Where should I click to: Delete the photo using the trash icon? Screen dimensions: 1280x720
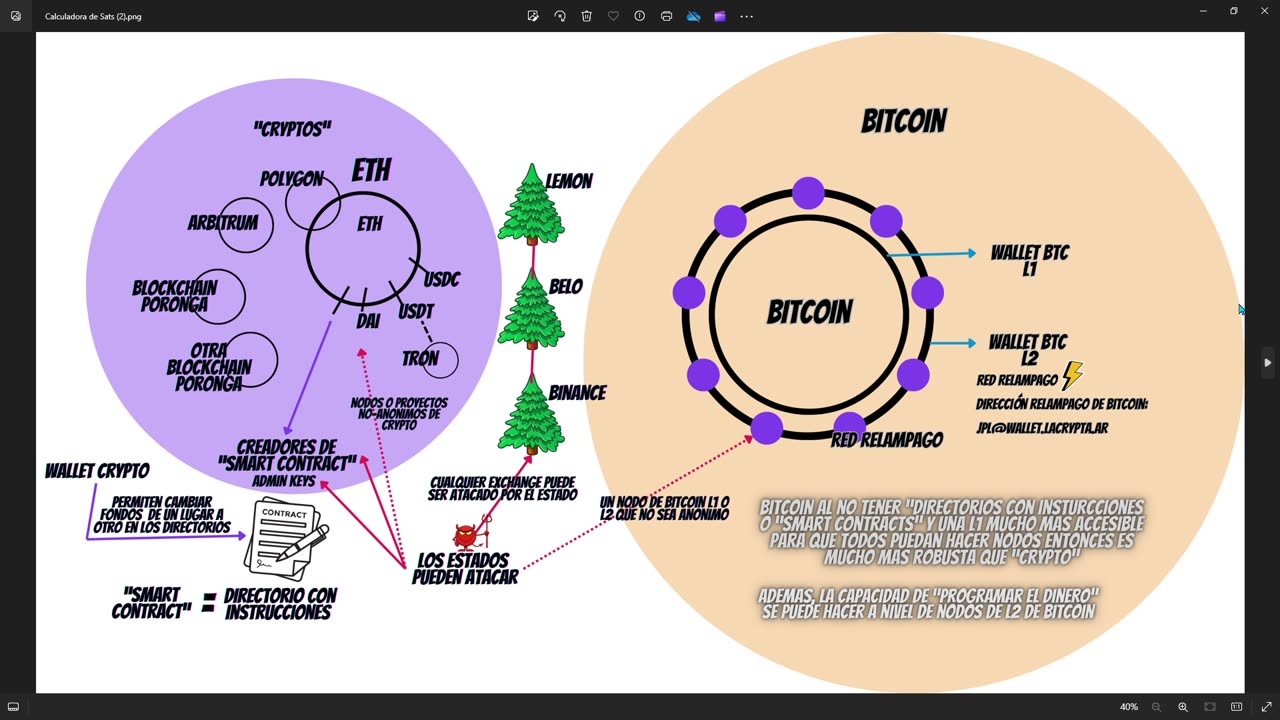(587, 16)
